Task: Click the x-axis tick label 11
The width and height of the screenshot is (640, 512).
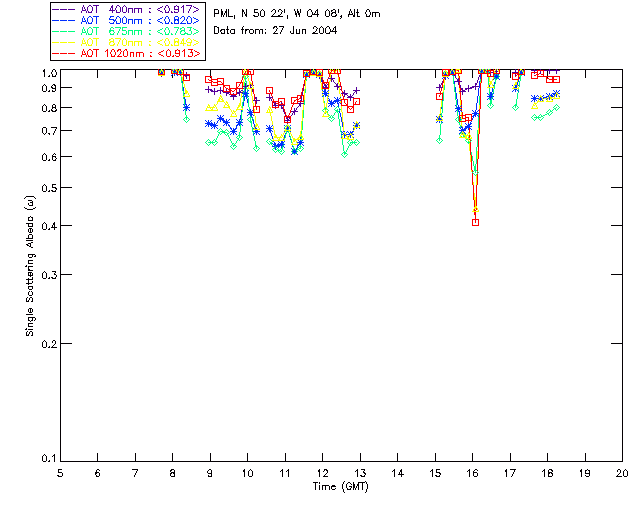Action: (285, 473)
